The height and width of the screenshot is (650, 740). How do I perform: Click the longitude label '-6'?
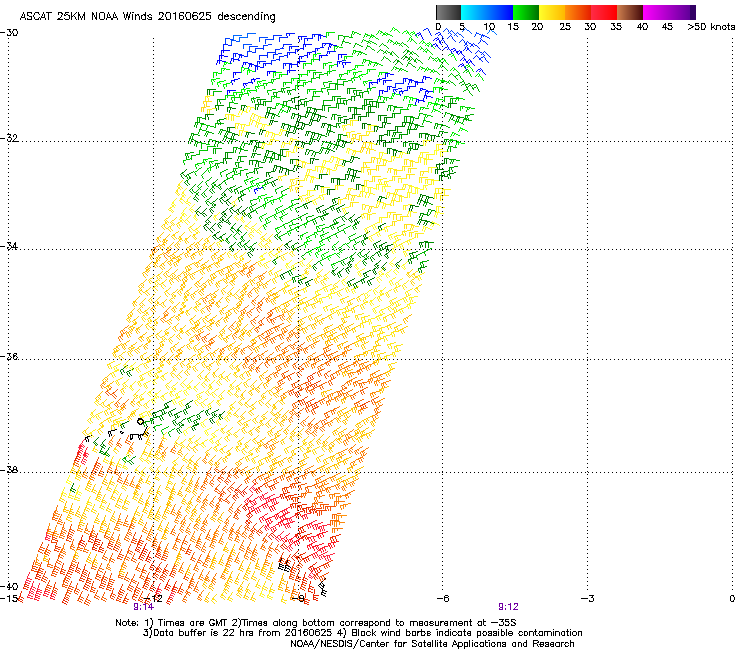click(443, 598)
